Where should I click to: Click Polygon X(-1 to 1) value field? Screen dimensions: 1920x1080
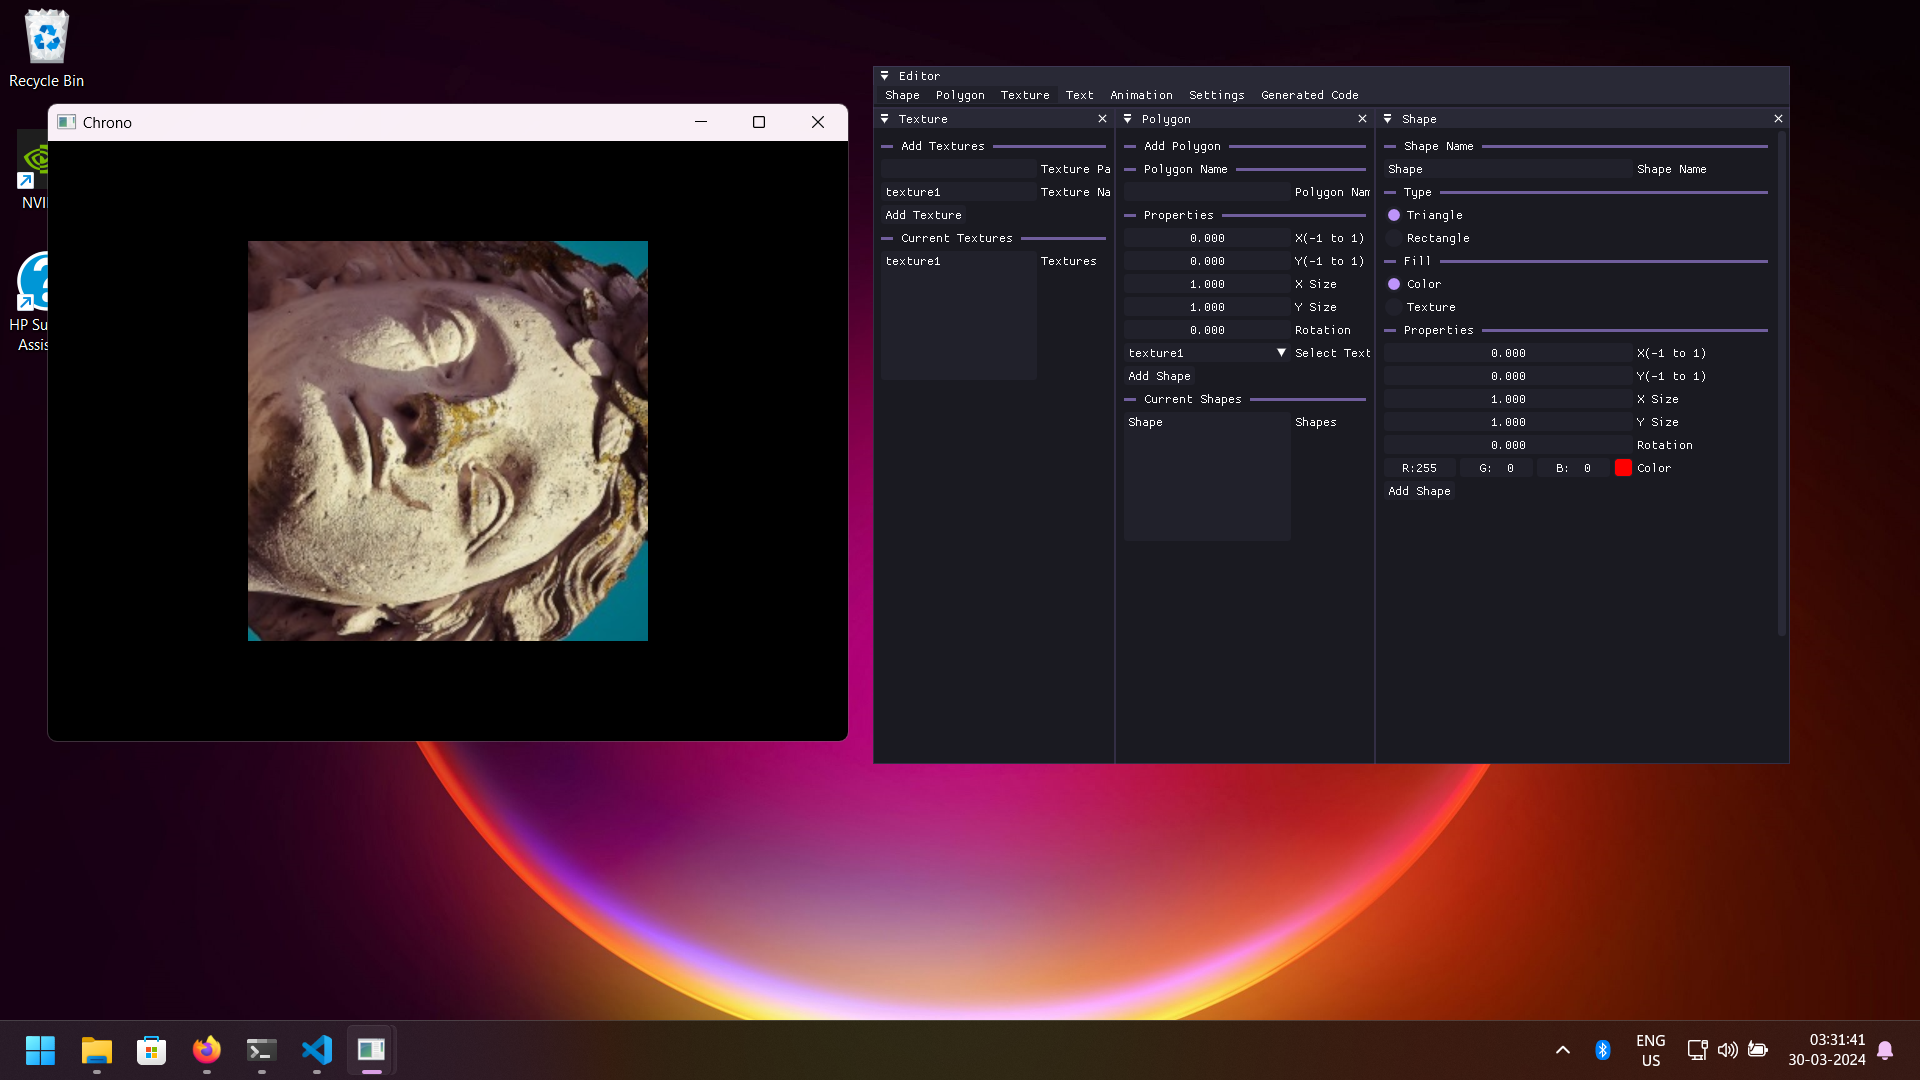(x=1206, y=238)
